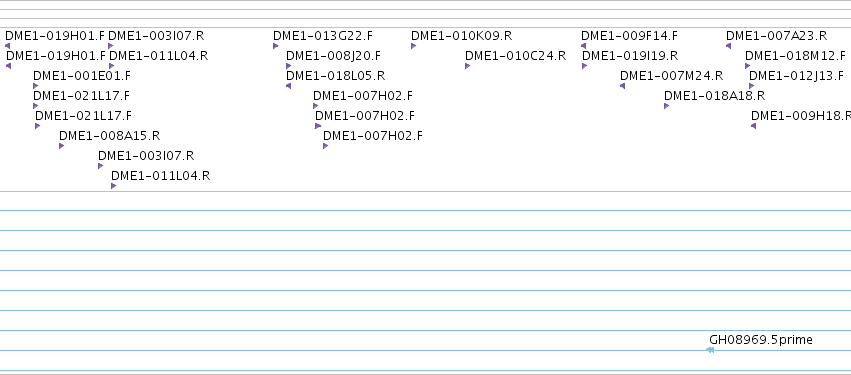Click the DME1-010C24.R feature label
851x375 pixels.
pos(516,55)
